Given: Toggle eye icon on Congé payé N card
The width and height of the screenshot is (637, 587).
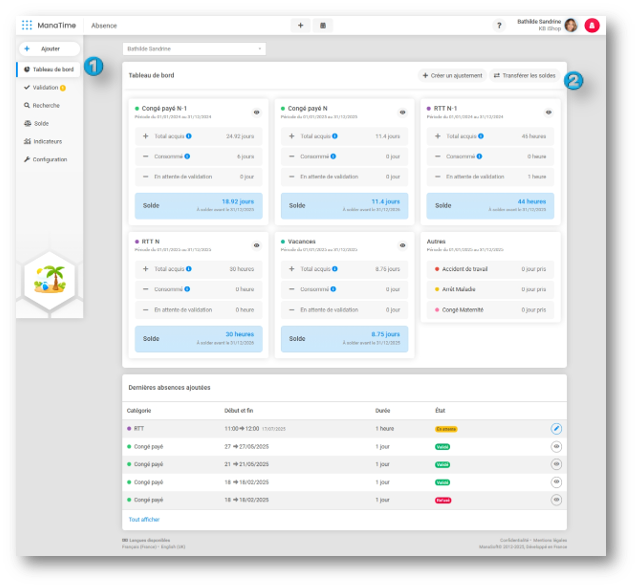Looking at the screenshot, I should 402,112.
